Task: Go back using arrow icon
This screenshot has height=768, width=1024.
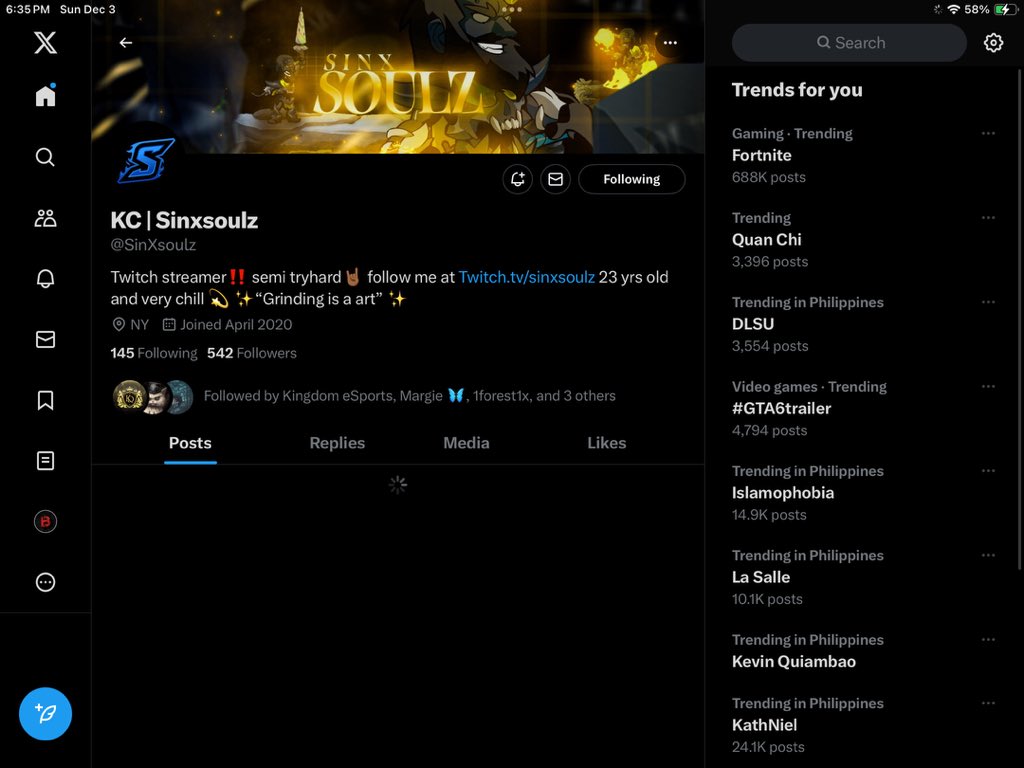Action: 125,42
